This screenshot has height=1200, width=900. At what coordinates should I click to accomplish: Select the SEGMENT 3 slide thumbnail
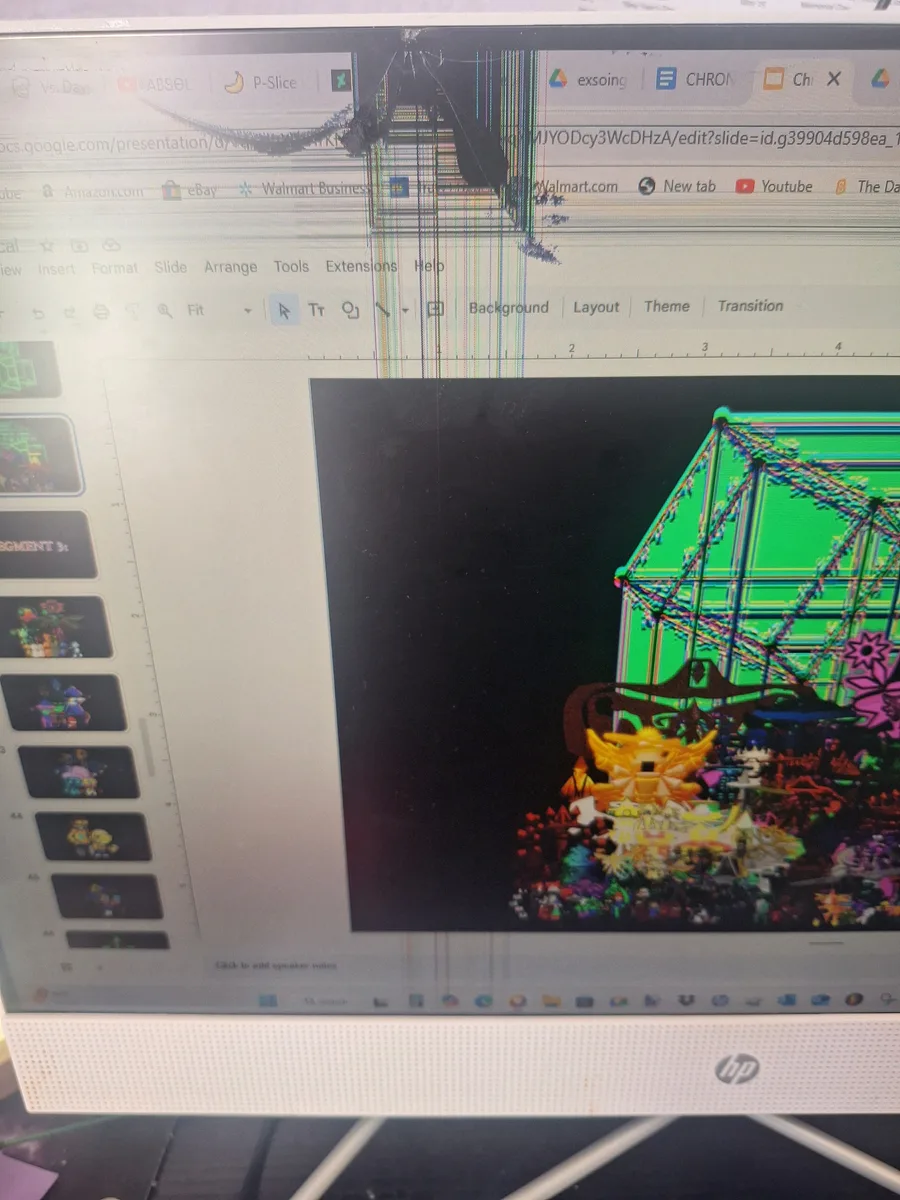47,545
